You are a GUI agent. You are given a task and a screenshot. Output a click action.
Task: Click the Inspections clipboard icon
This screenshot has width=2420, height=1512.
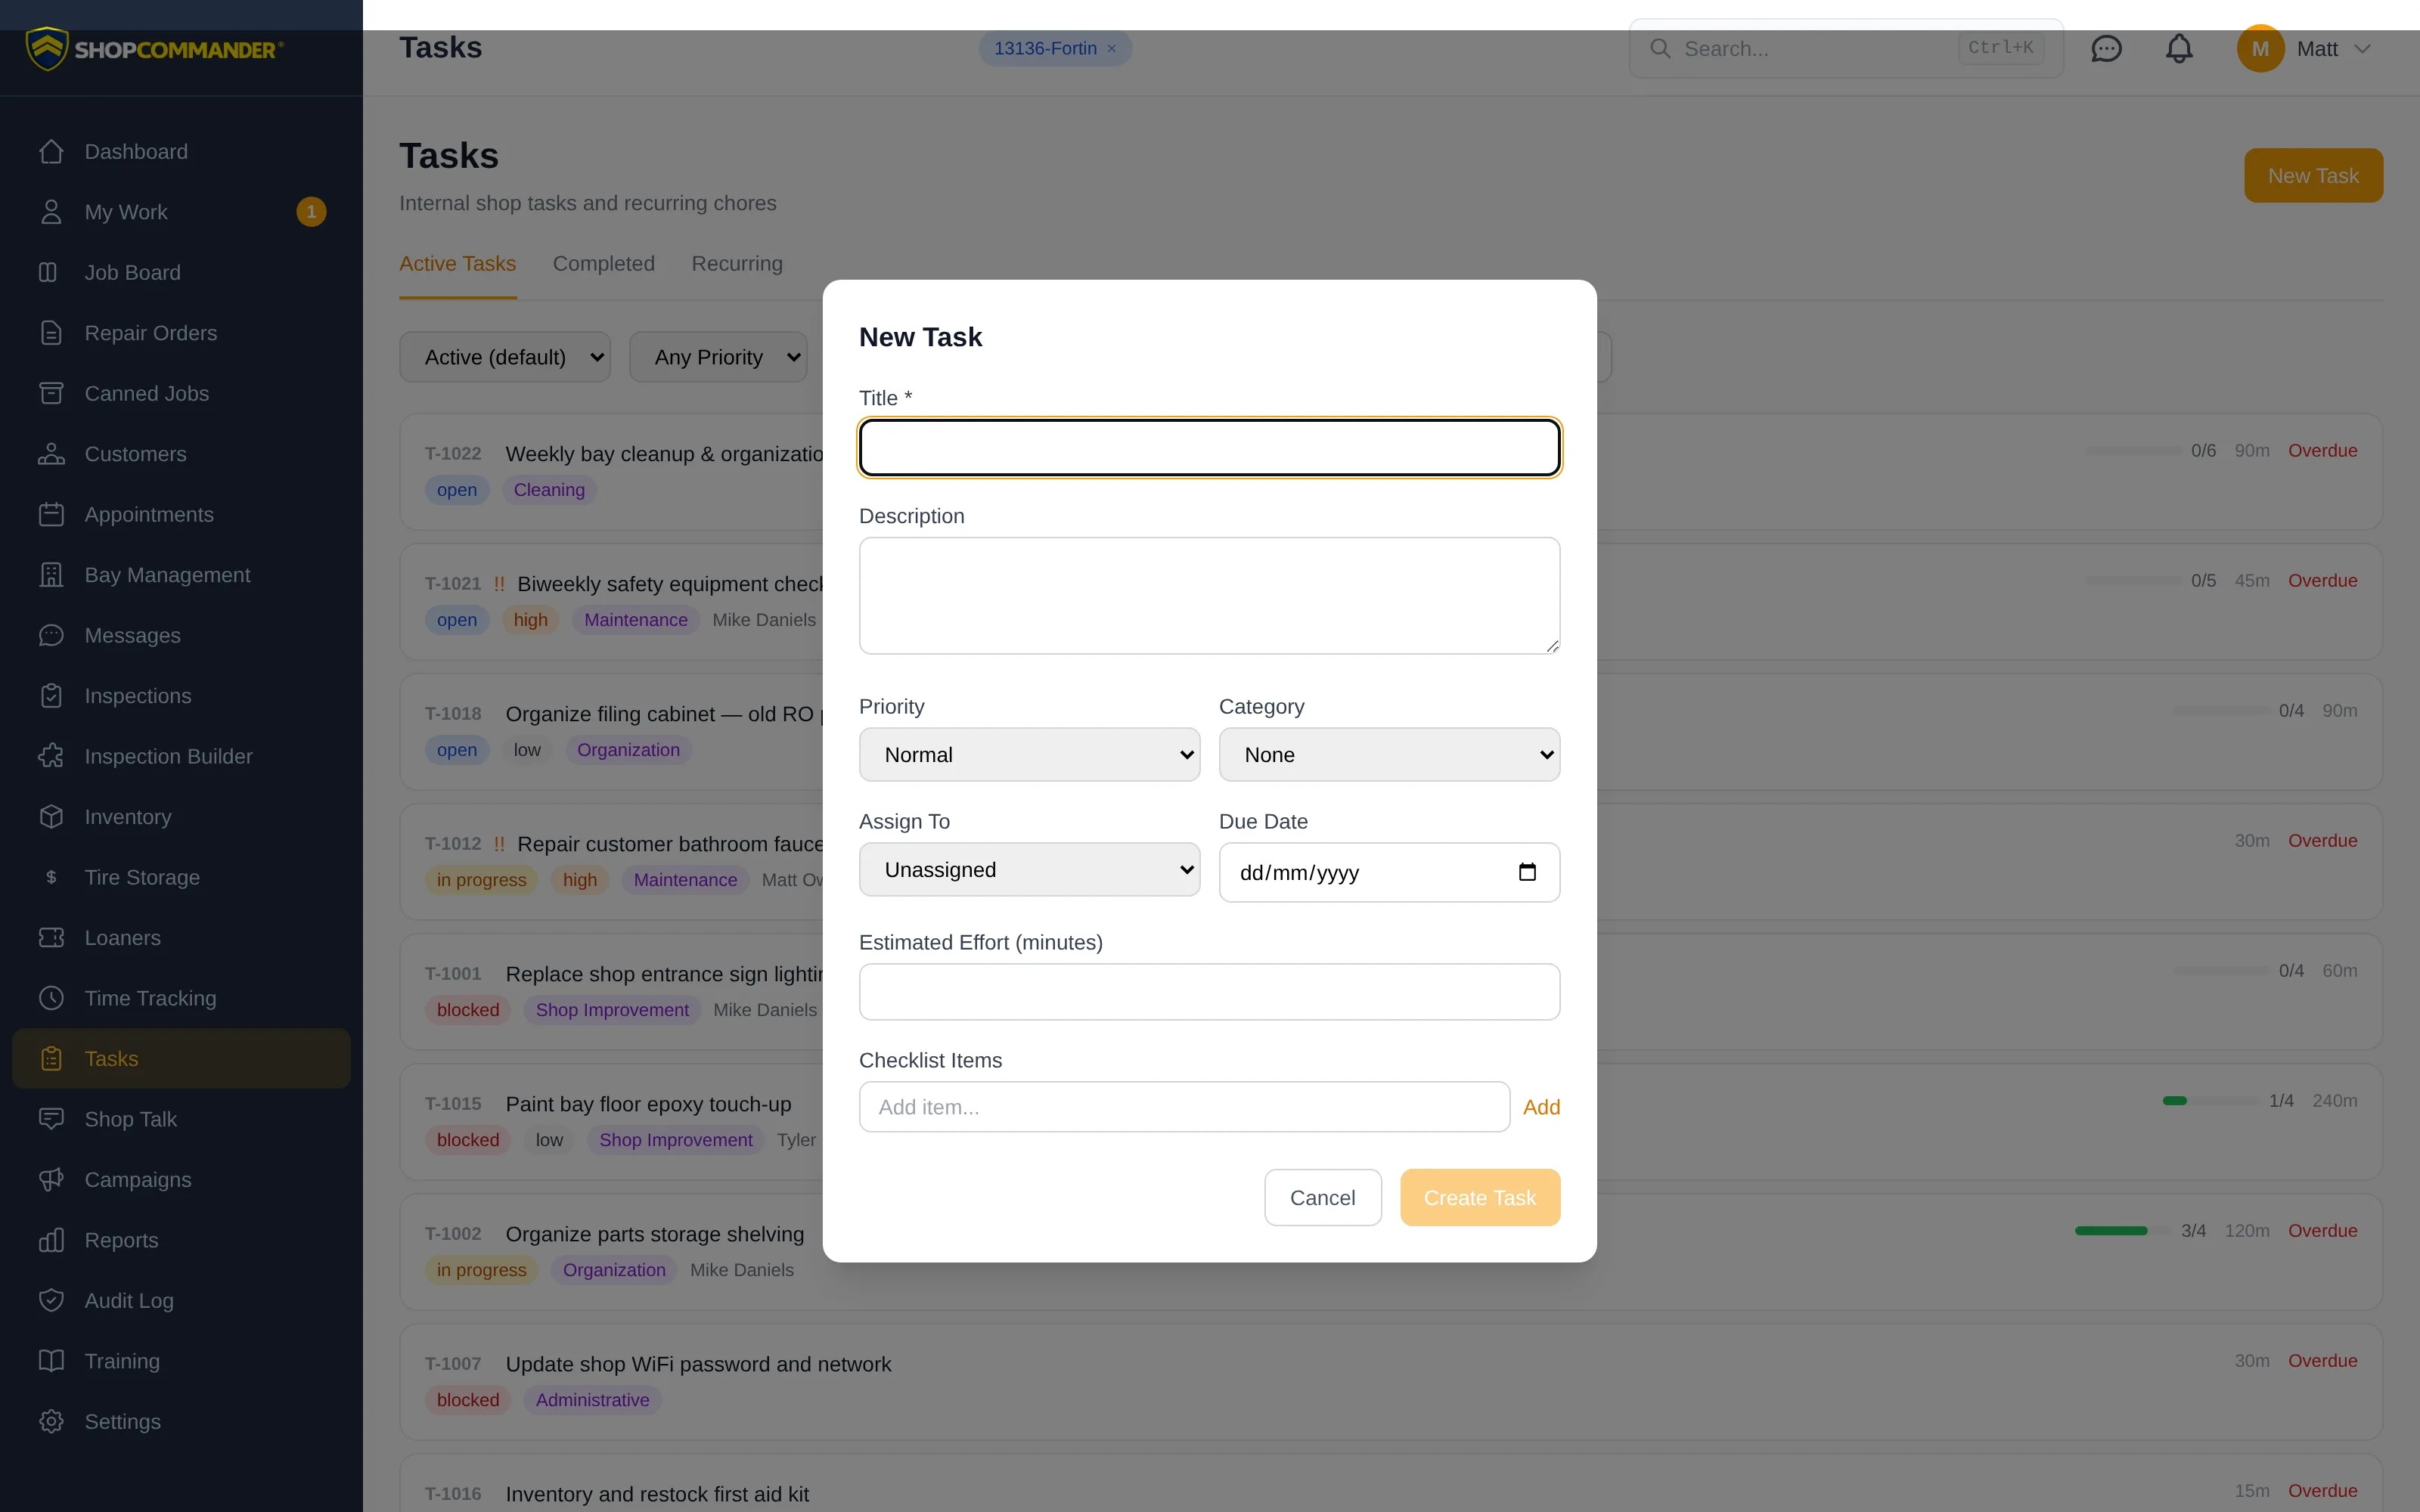(x=51, y=696)
